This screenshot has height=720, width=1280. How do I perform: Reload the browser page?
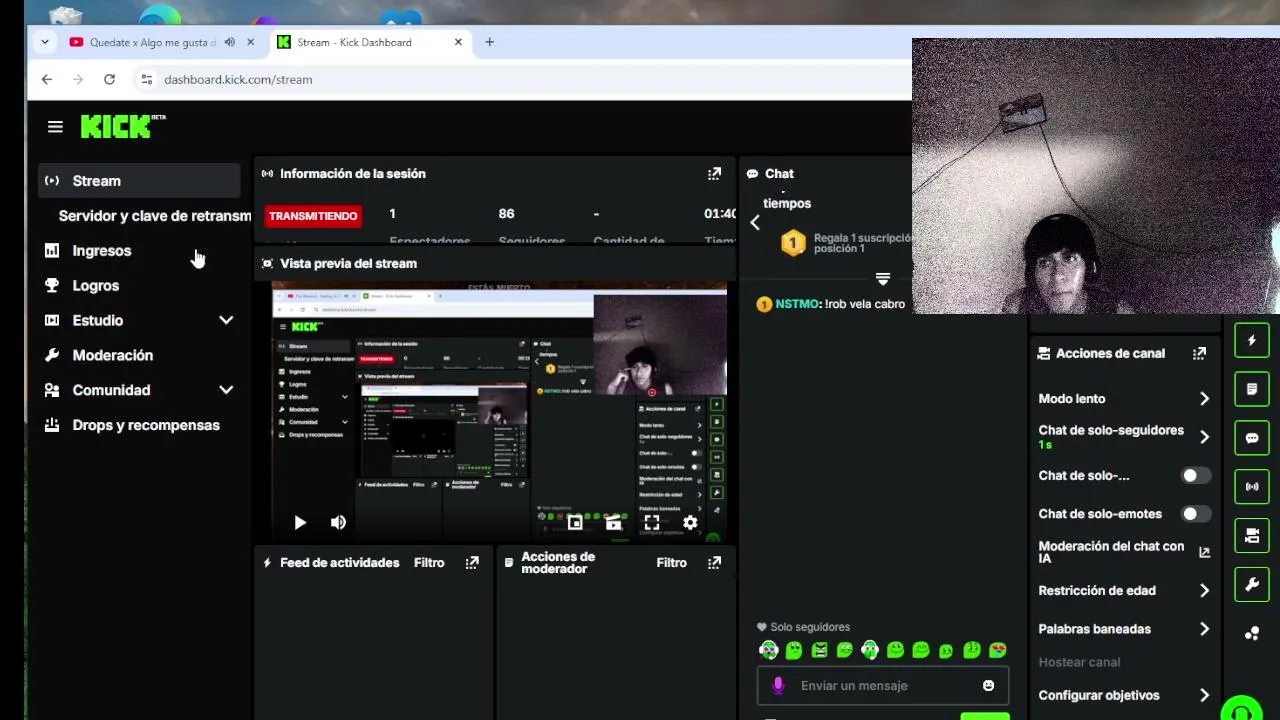tap(109, 79)
